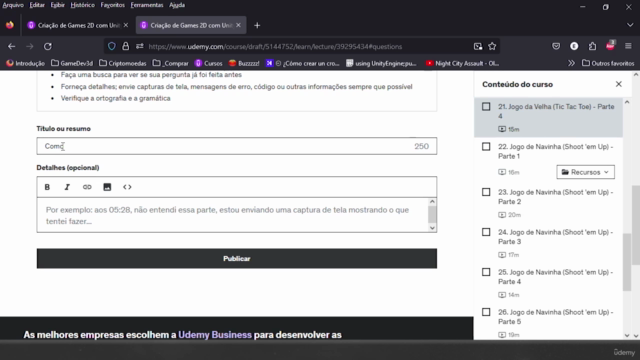Open lecture 23 Jogo de Navinha Parte 2
This screenshot has height=360, width=640.
coord(556,197)
